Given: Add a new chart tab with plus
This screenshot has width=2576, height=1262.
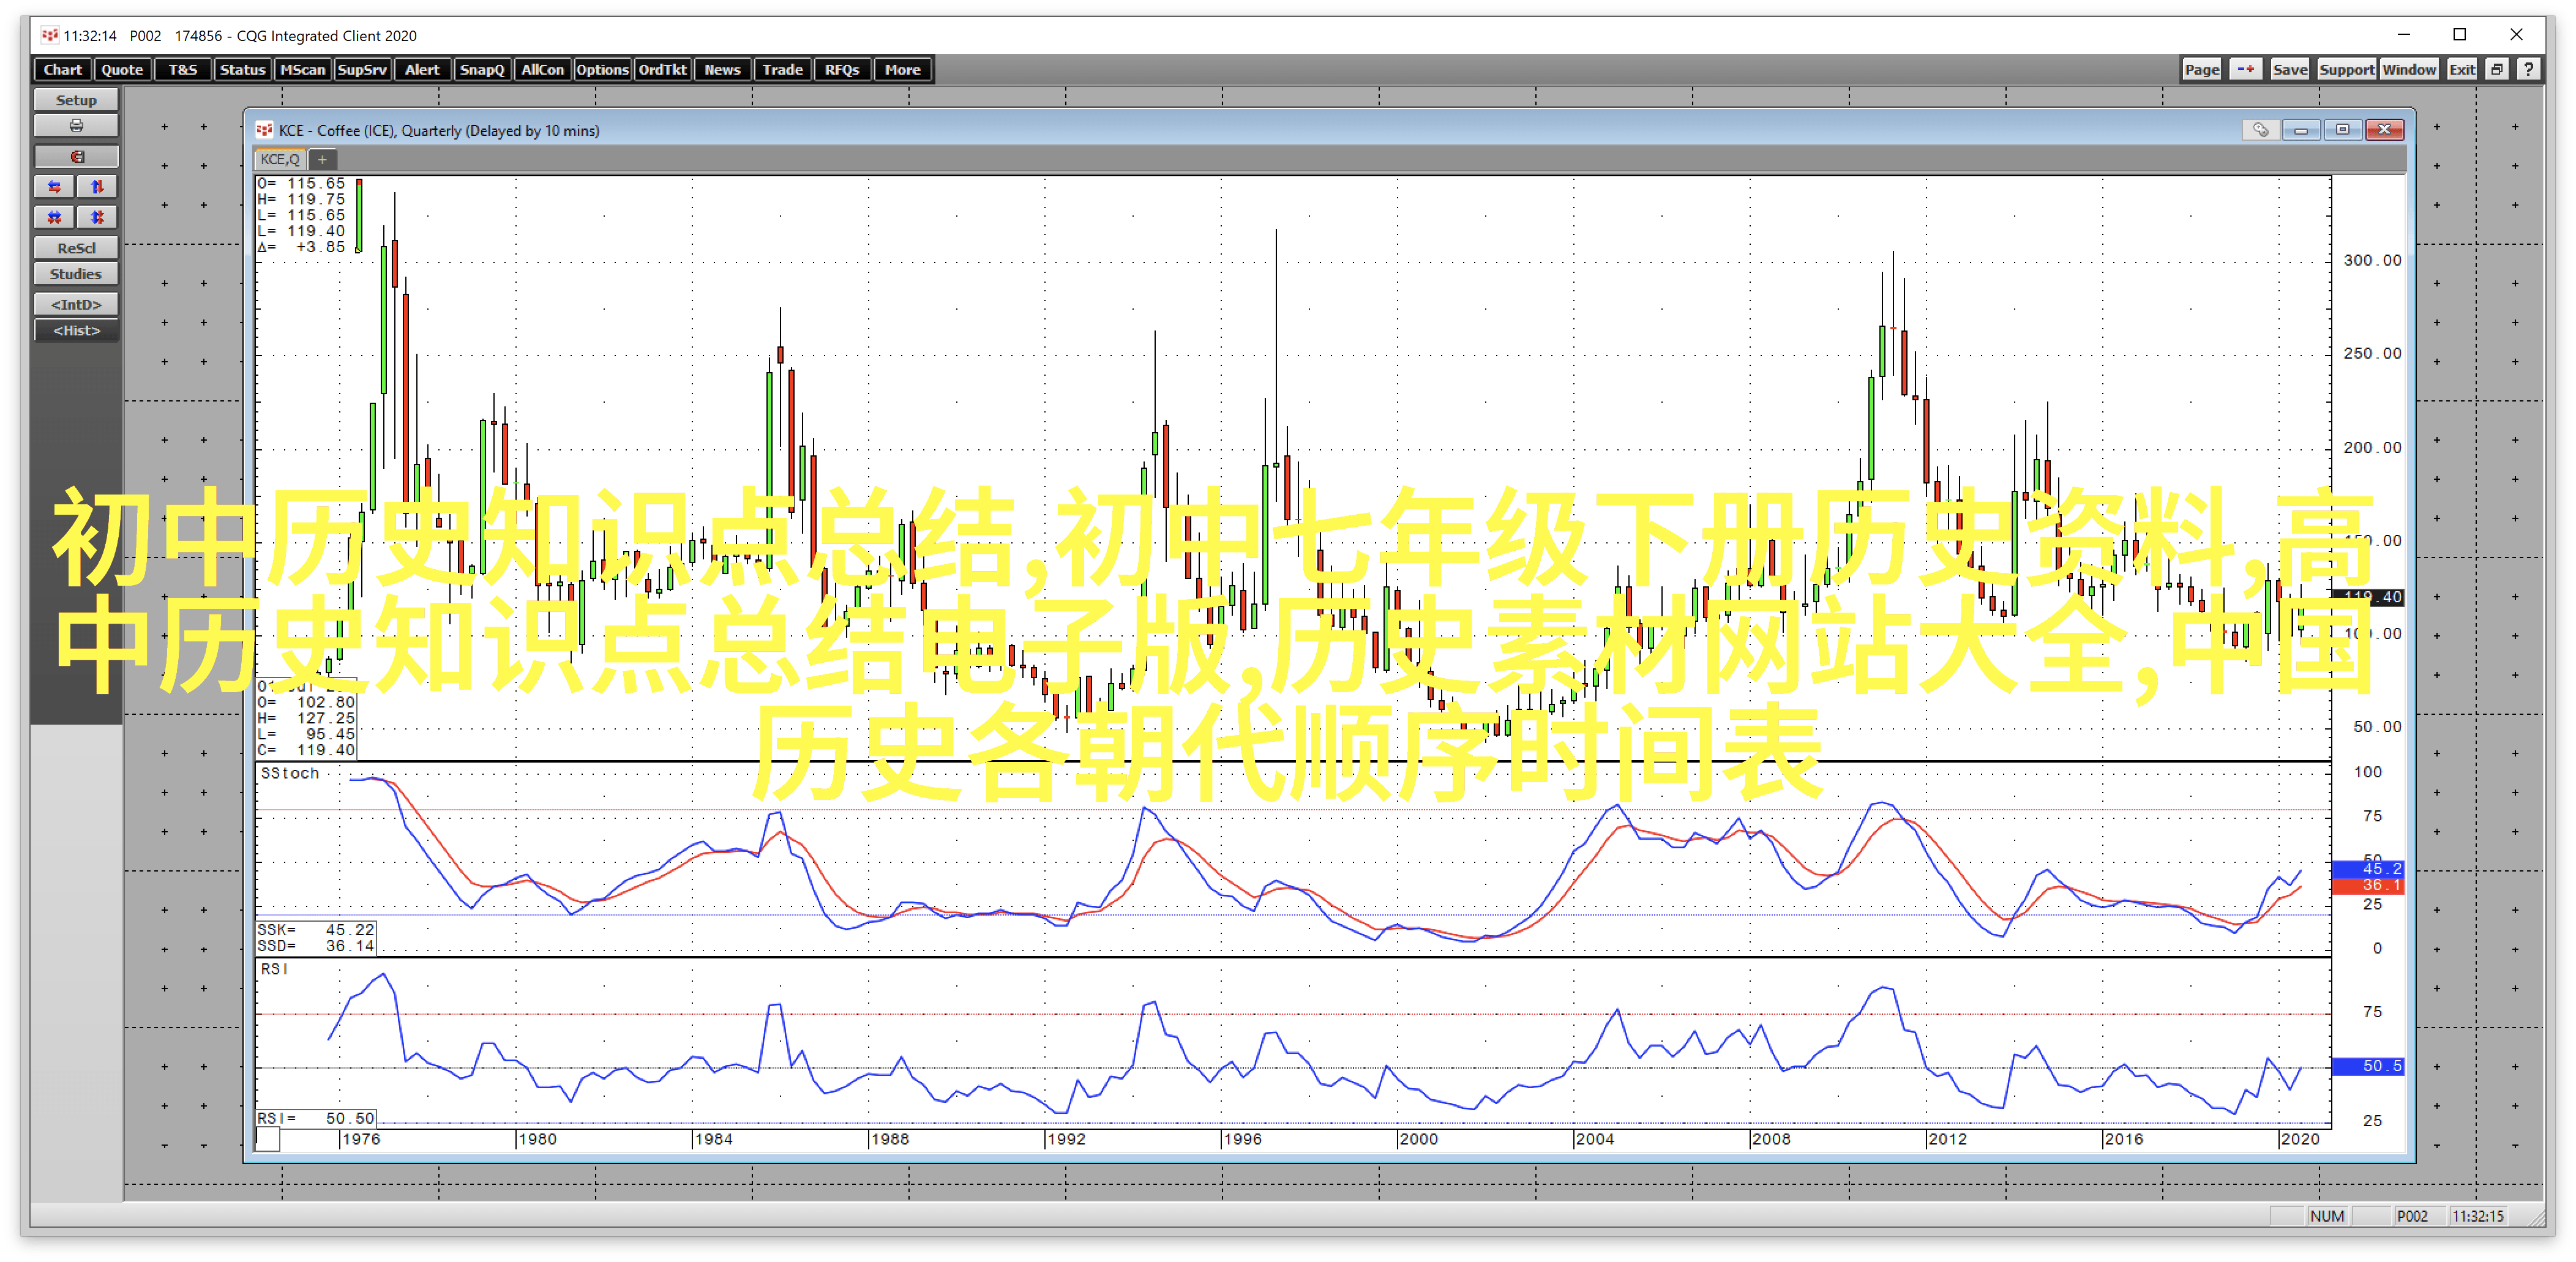Looking at the screenshot, I should [x=322, y=159].
